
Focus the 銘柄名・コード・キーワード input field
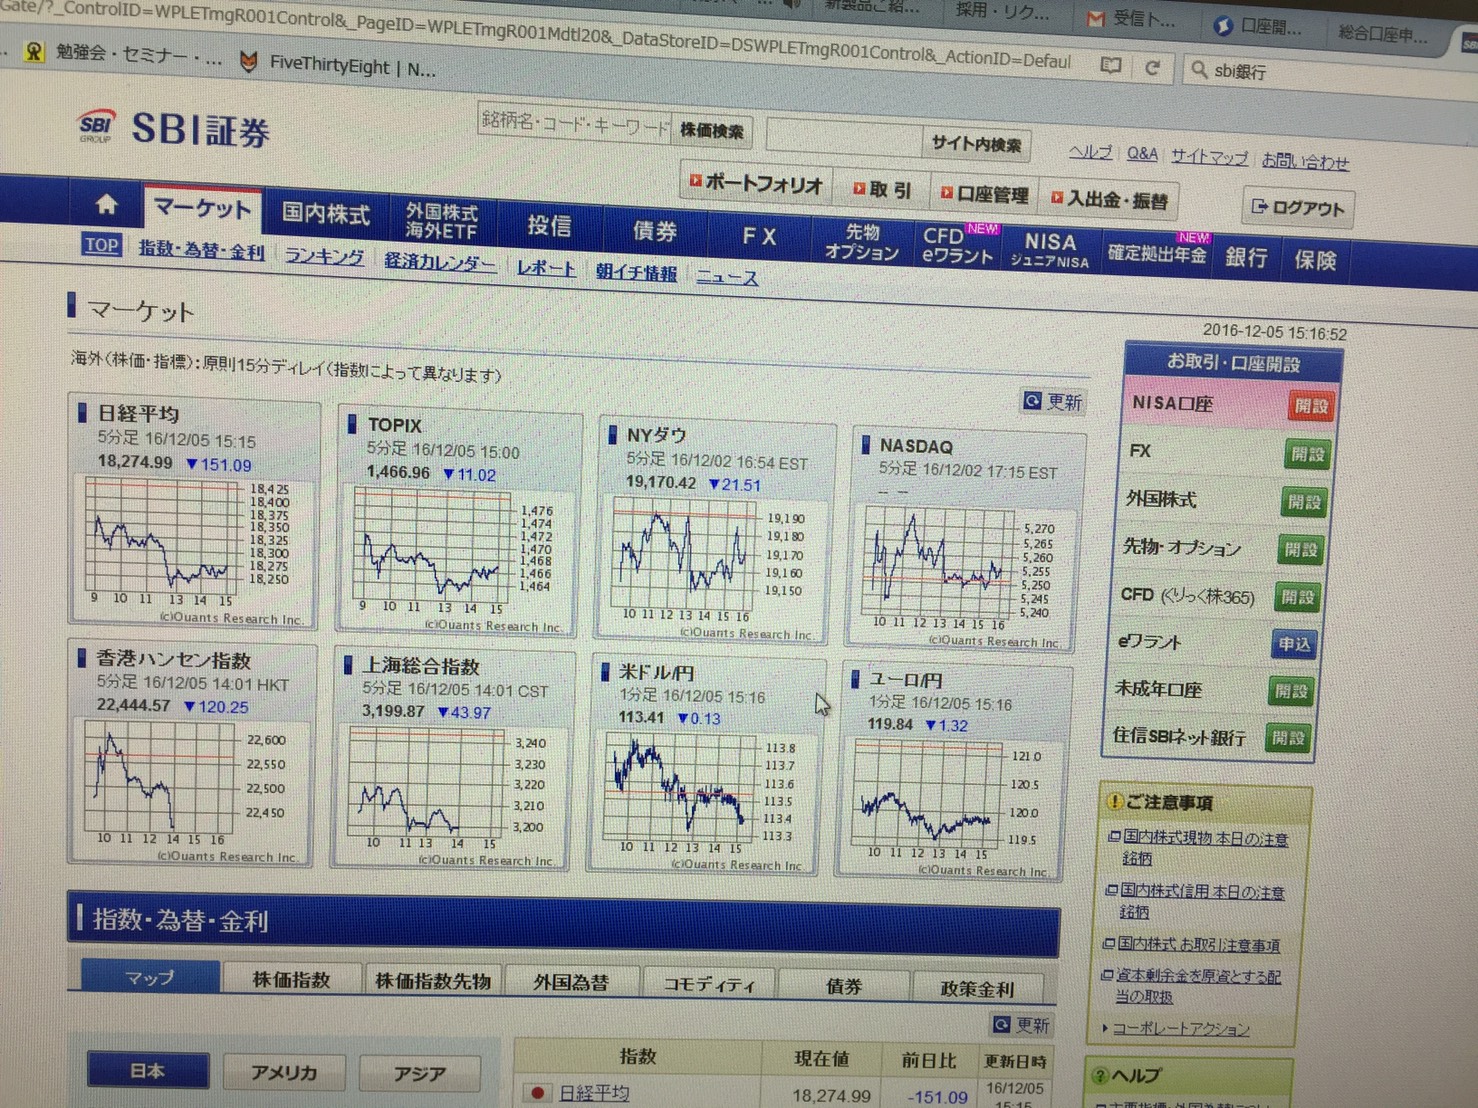click(575, 123)
